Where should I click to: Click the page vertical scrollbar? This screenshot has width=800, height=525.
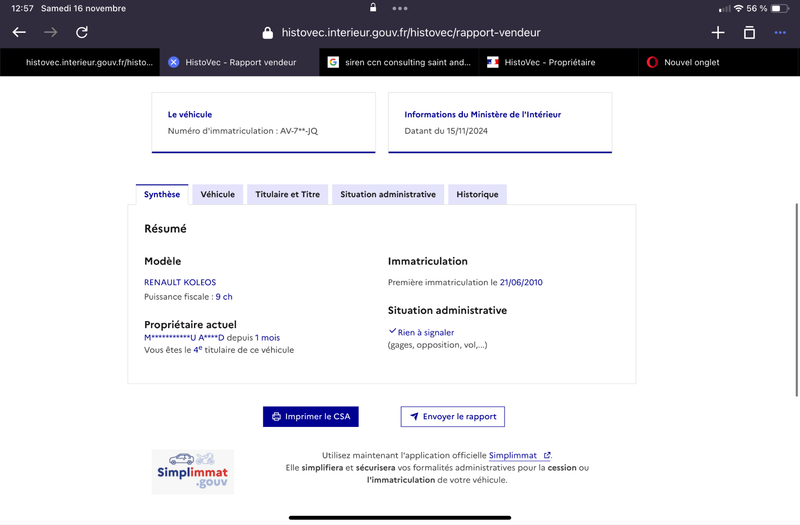(x=796, y=300)
